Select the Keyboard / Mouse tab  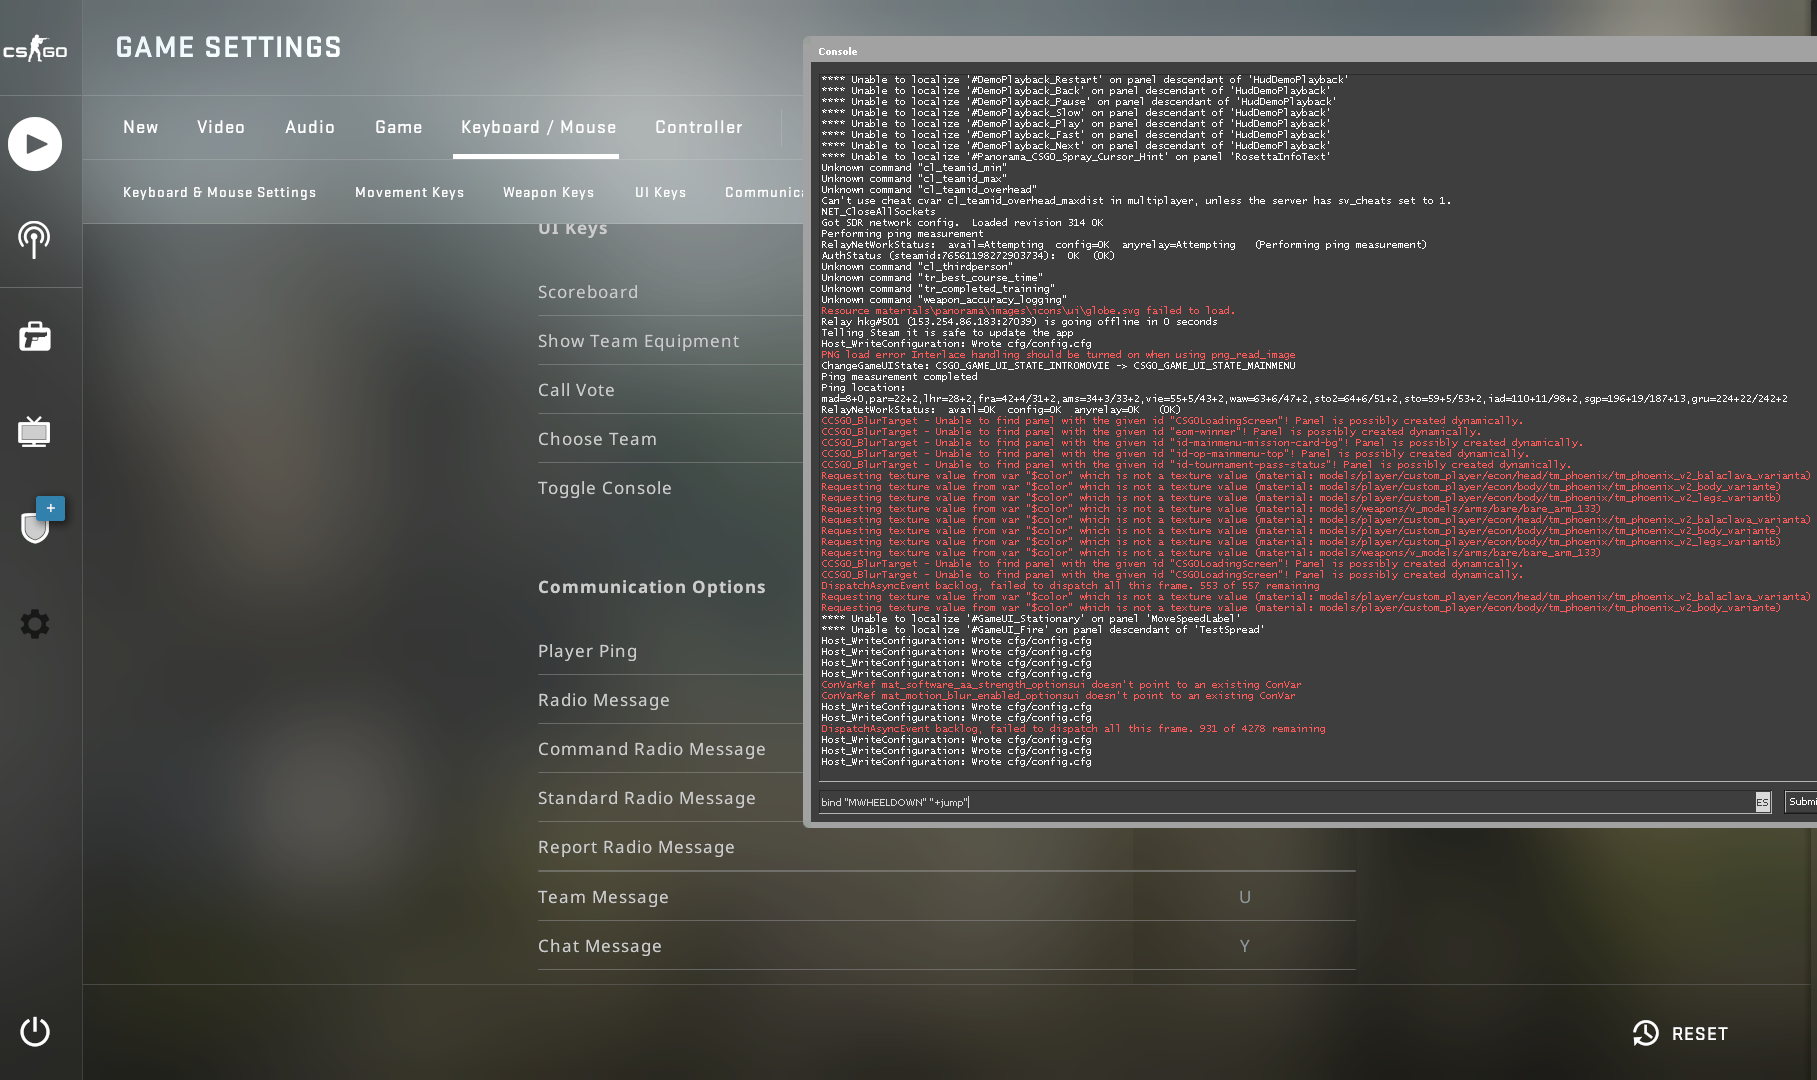point(538,127)
